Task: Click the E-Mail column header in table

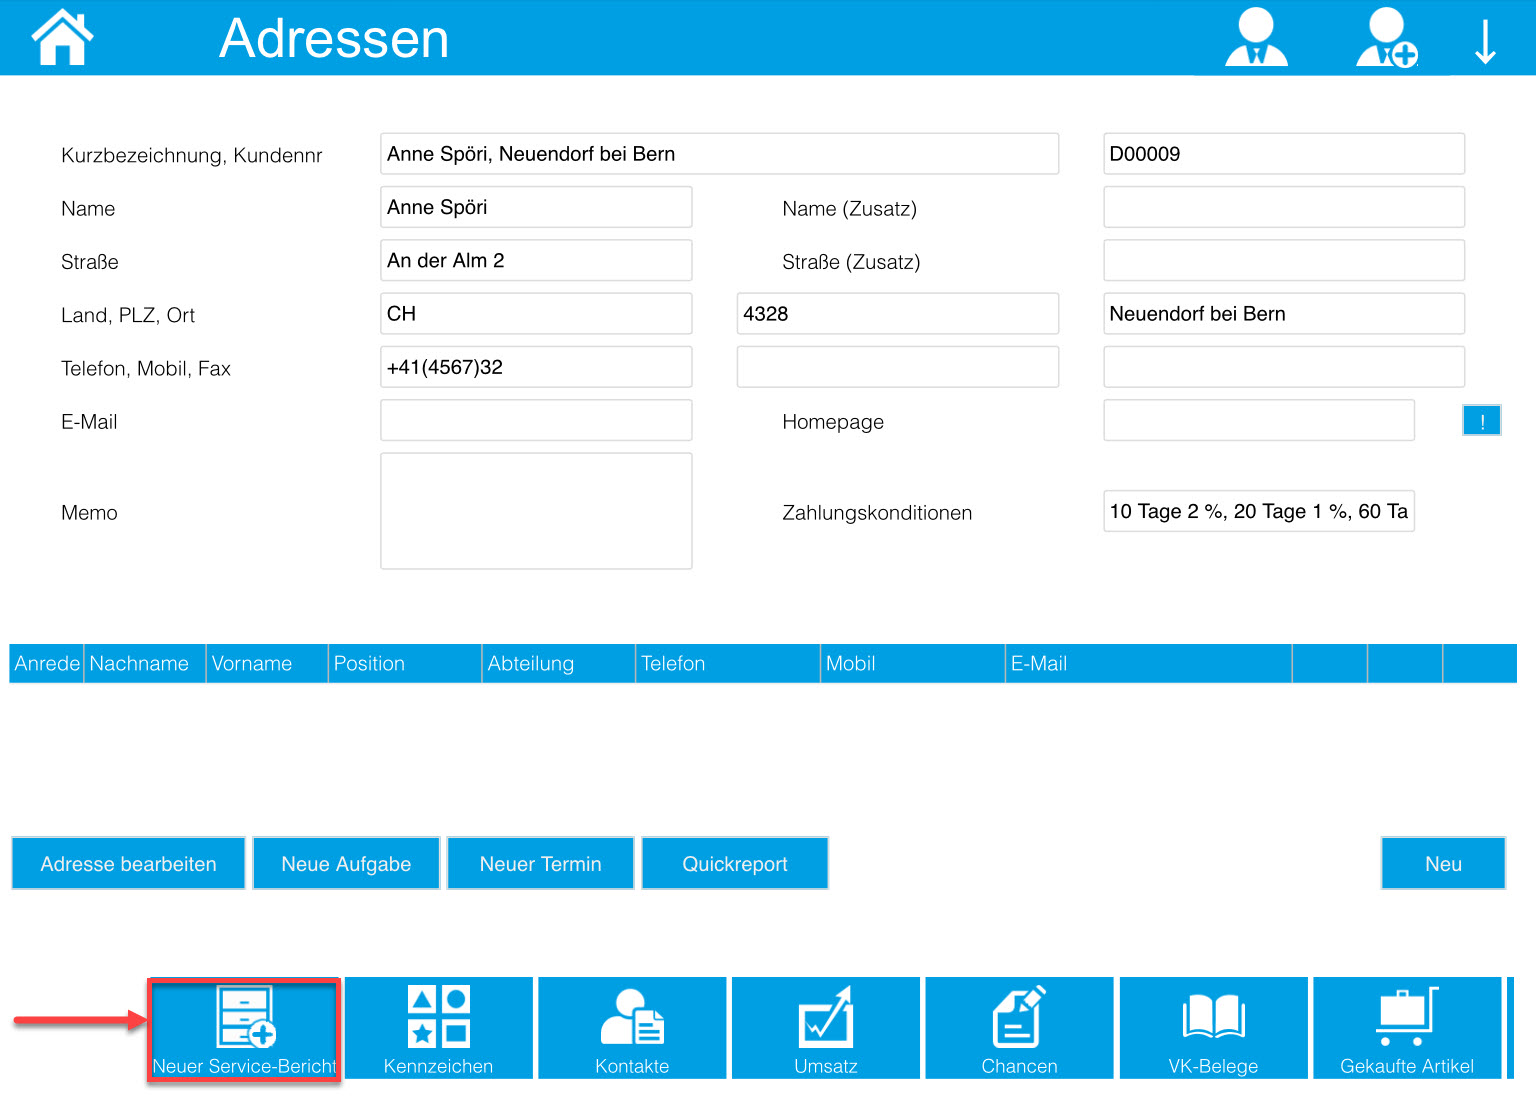Action: point(1149,664)
